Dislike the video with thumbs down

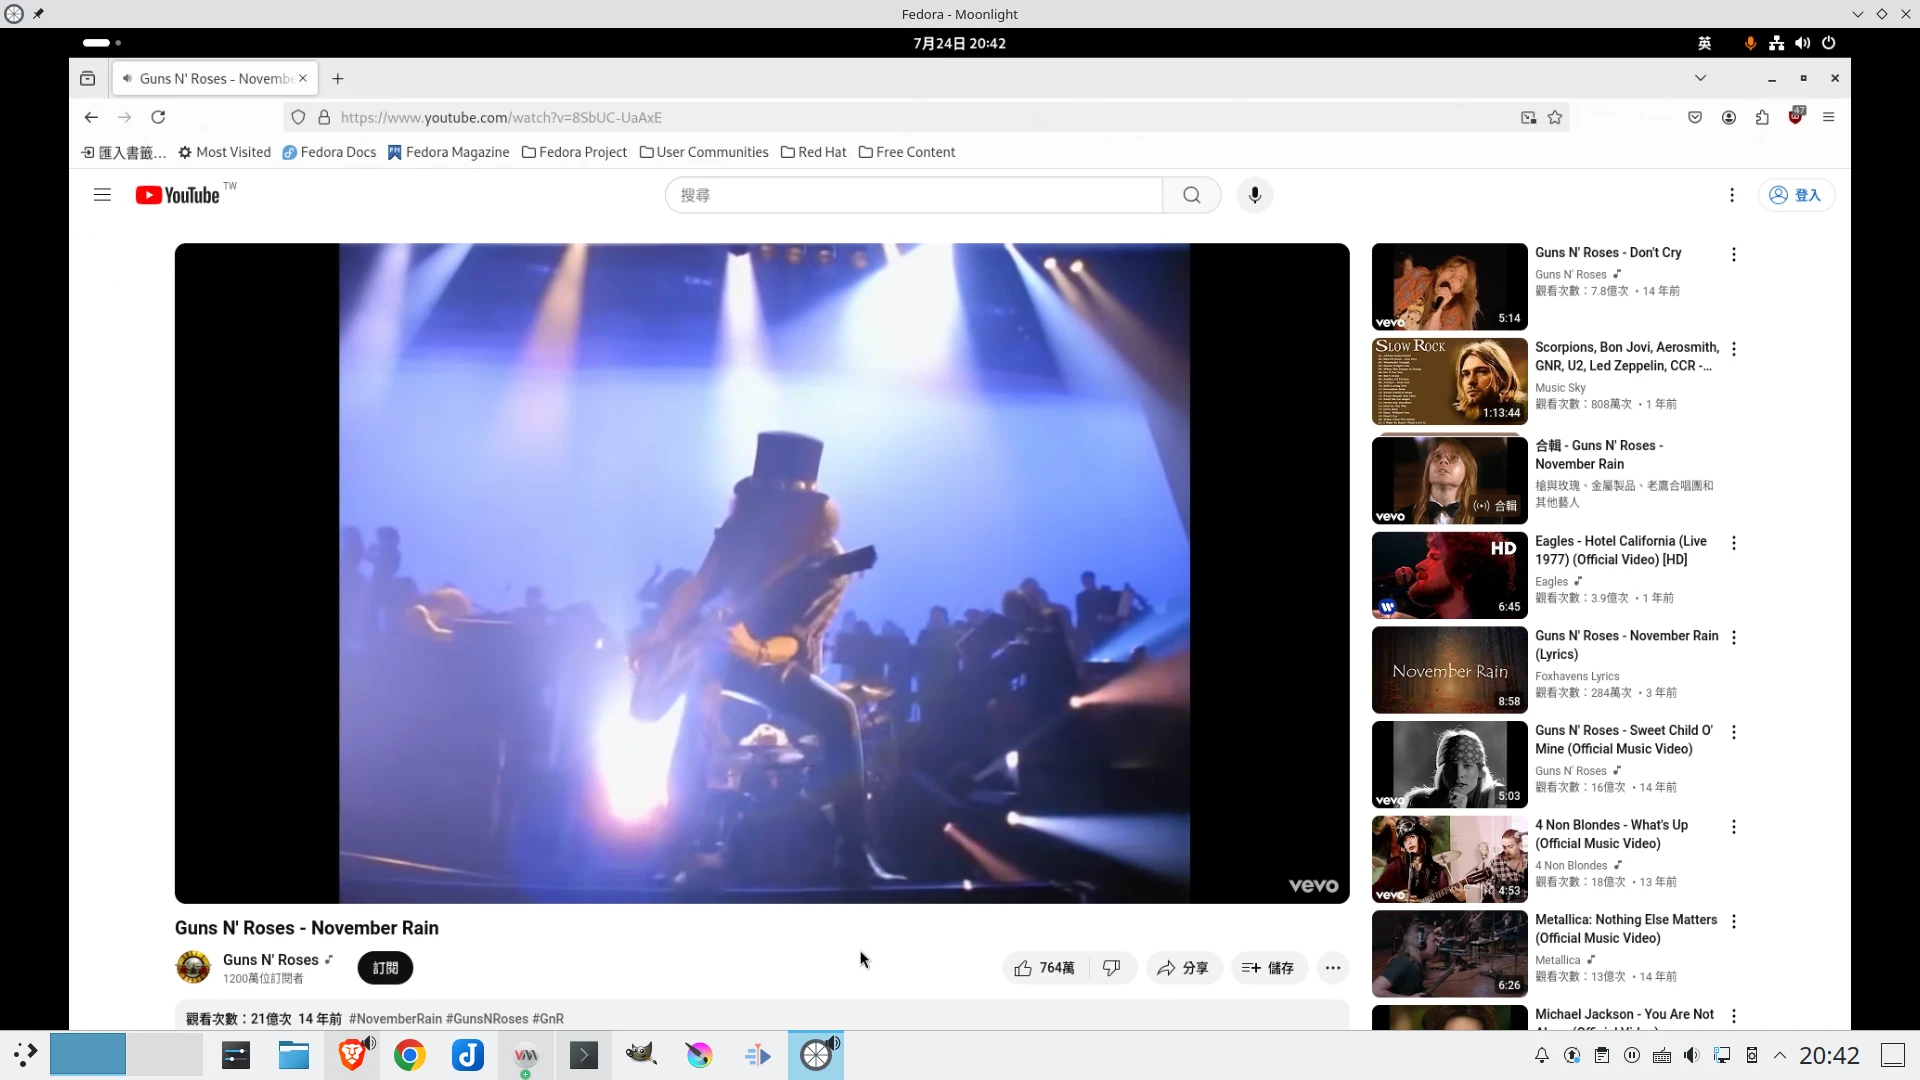1112,968
